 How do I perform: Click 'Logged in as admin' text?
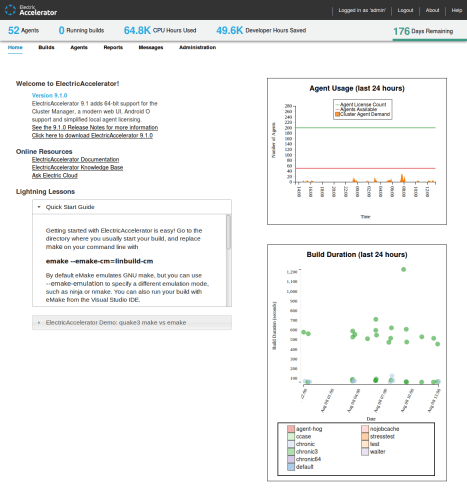[362, 10]
